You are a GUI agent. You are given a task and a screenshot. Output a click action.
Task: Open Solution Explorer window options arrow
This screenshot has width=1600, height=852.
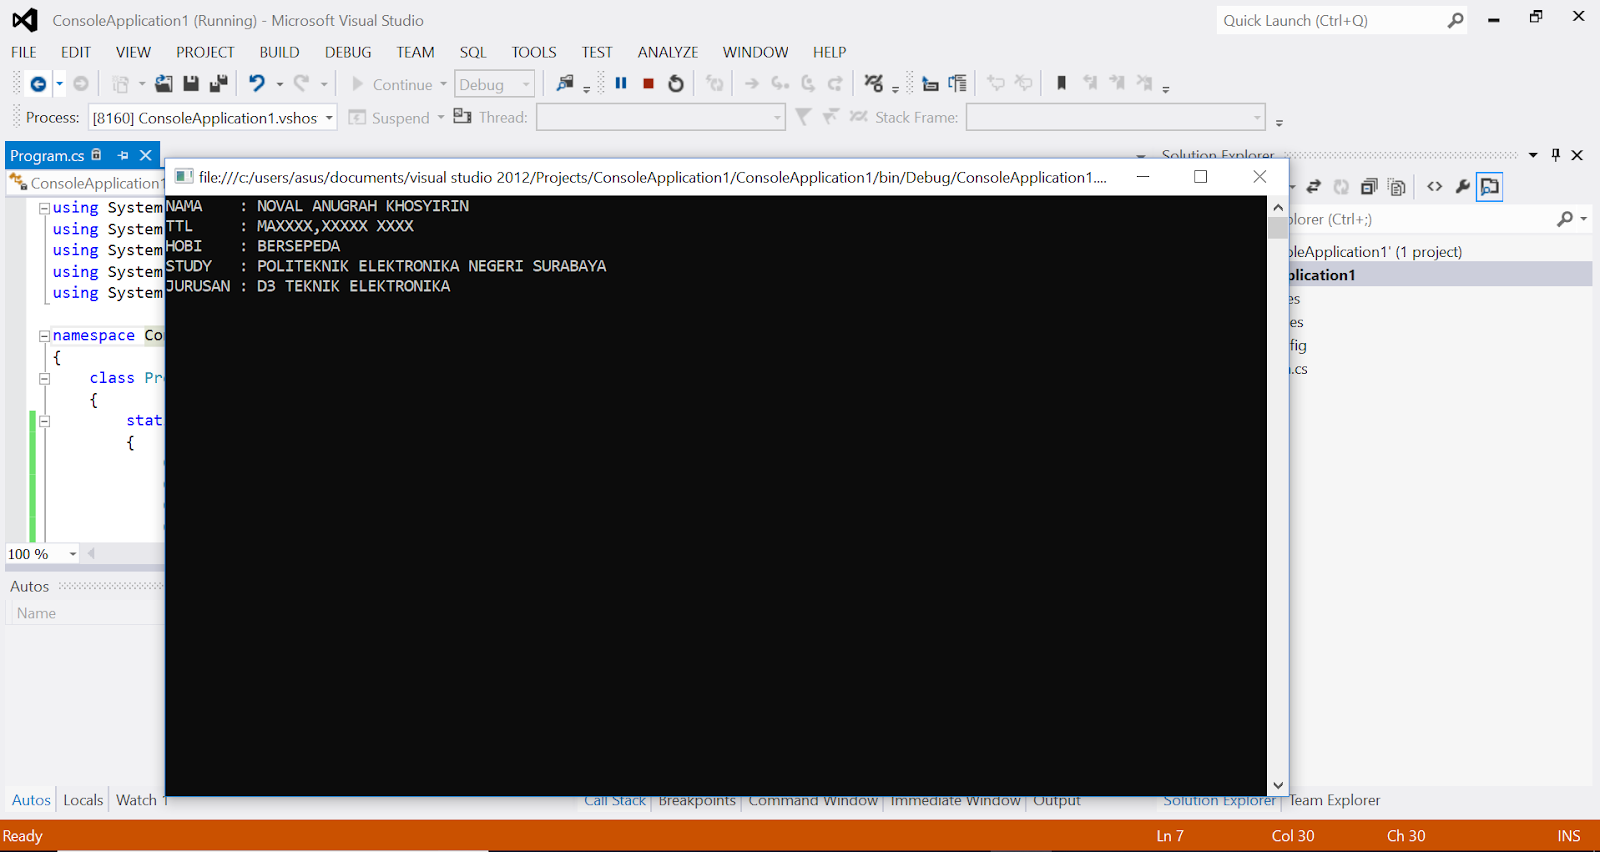tap(1533, 155)
